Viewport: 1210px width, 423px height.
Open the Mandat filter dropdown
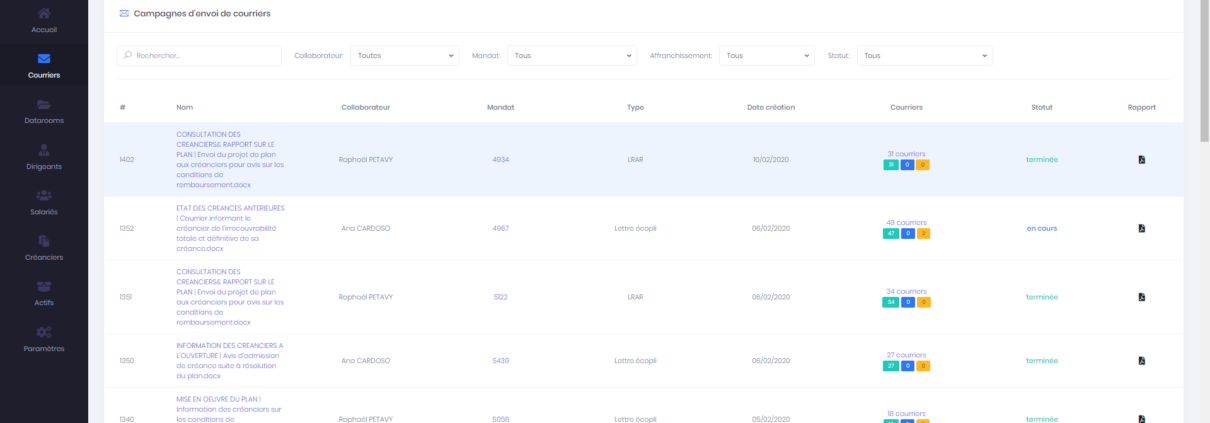572,56
